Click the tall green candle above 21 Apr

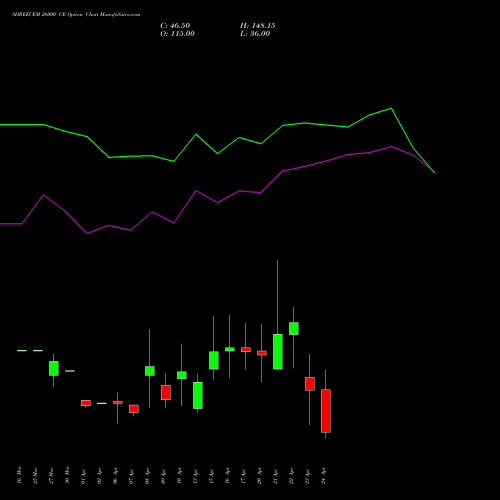point(278,352)
